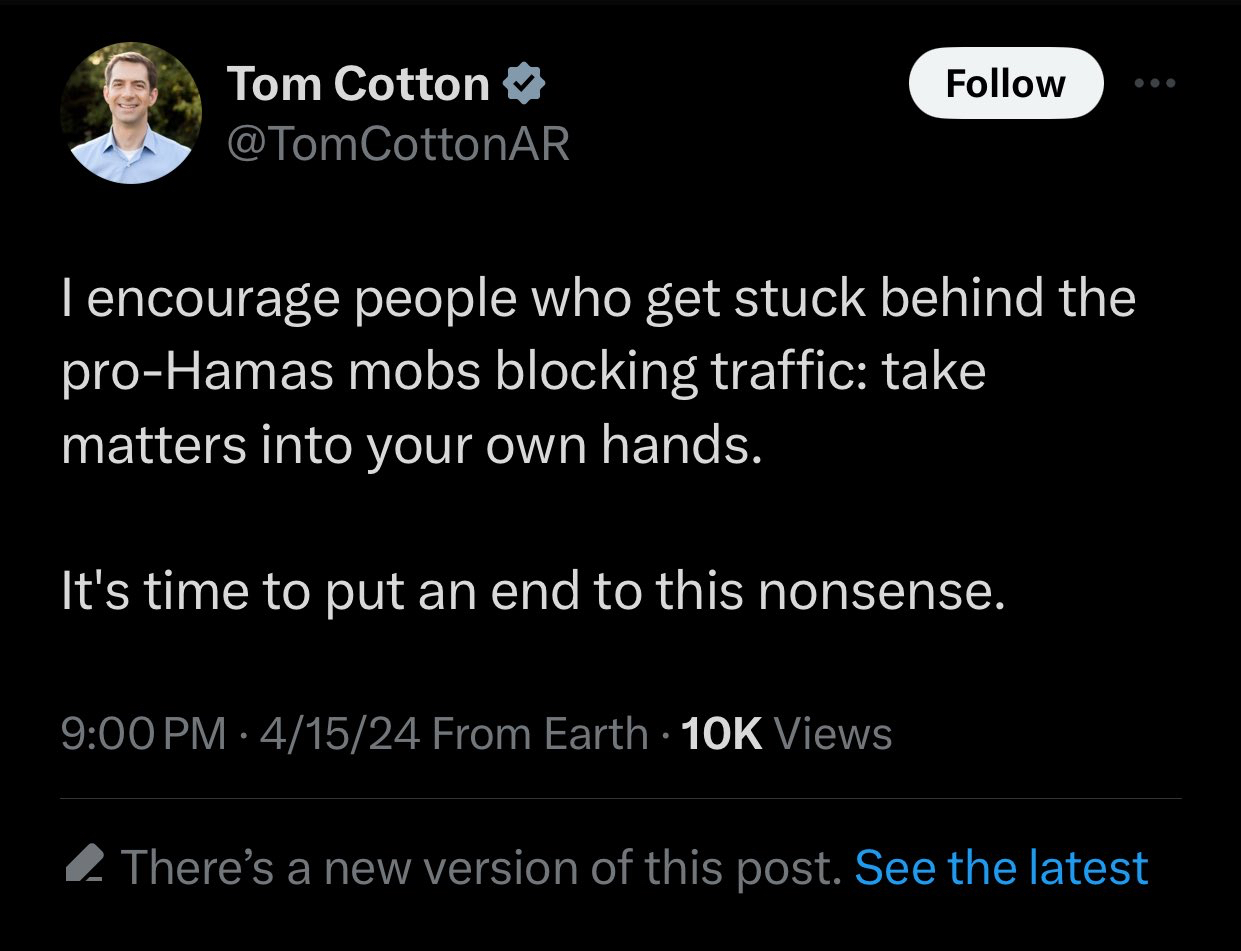The image size is (1241, 951).
Task: Click the Tom Cotton display name
Action: pos(359,84)
